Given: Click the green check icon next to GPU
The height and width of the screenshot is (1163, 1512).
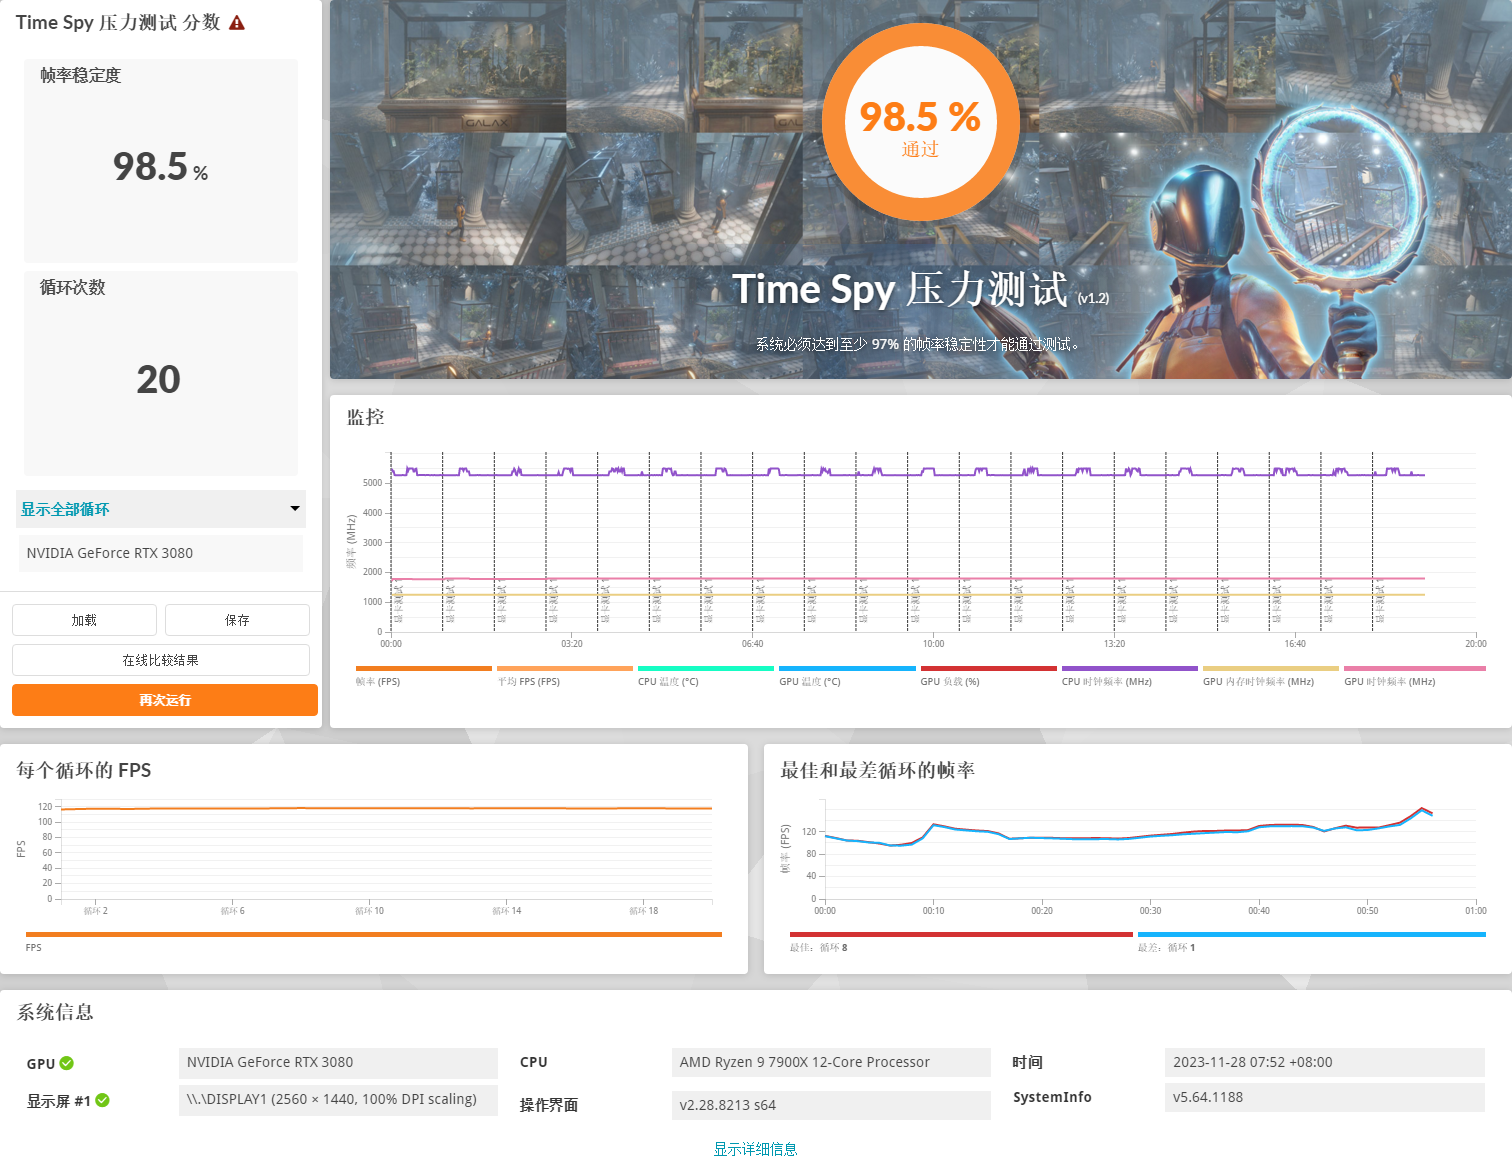Looking at the screenshot, I should [67, 1063].
